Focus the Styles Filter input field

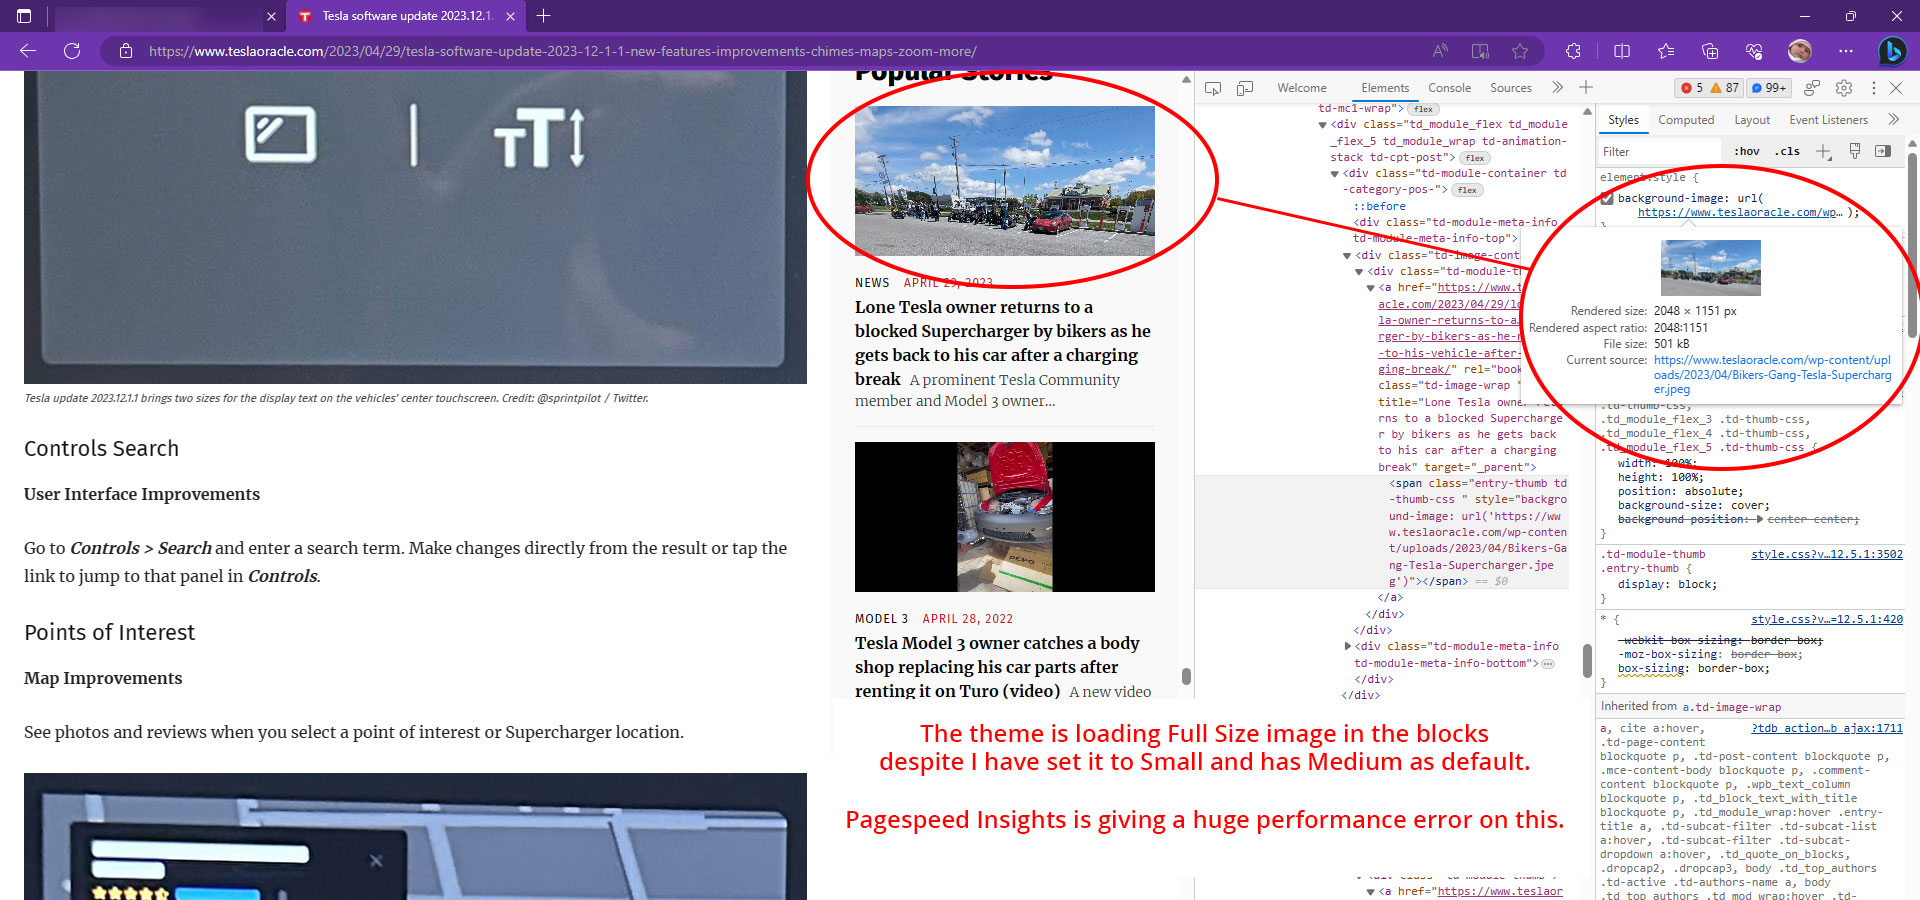(x=1660, y=152)
